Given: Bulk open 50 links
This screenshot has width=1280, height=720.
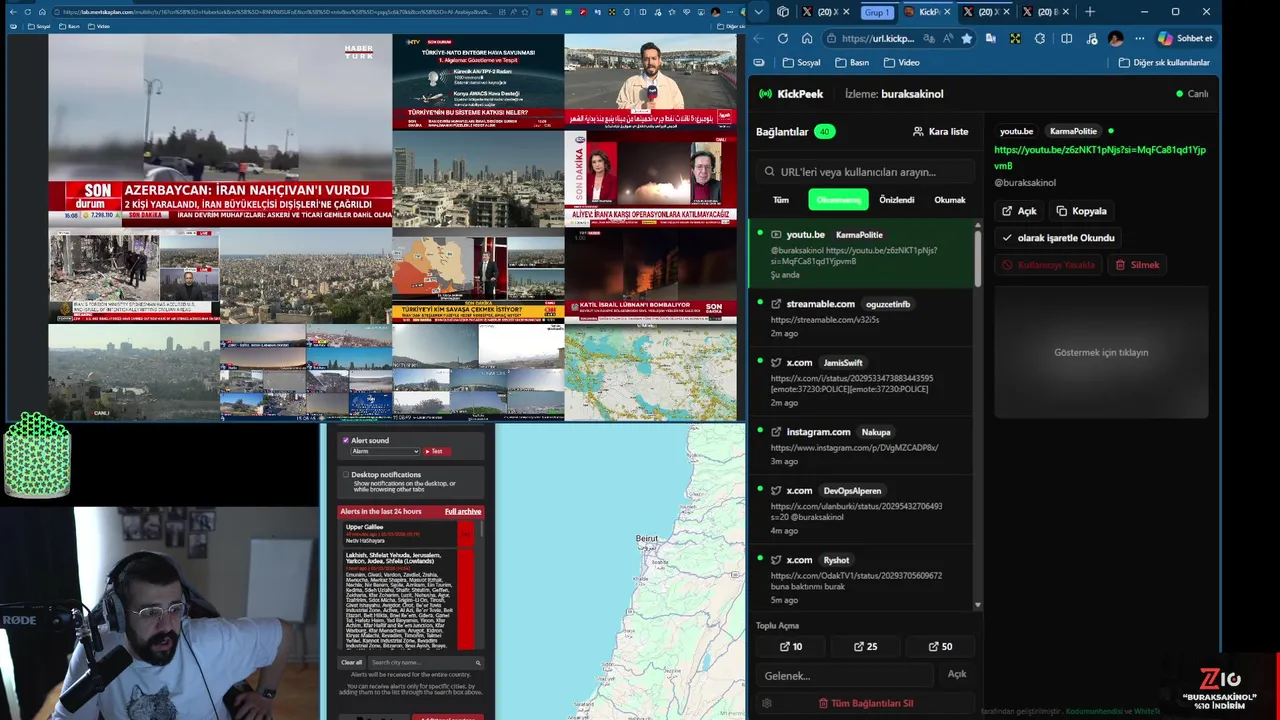Looking at the screenshot, I should tap(940, 646).
